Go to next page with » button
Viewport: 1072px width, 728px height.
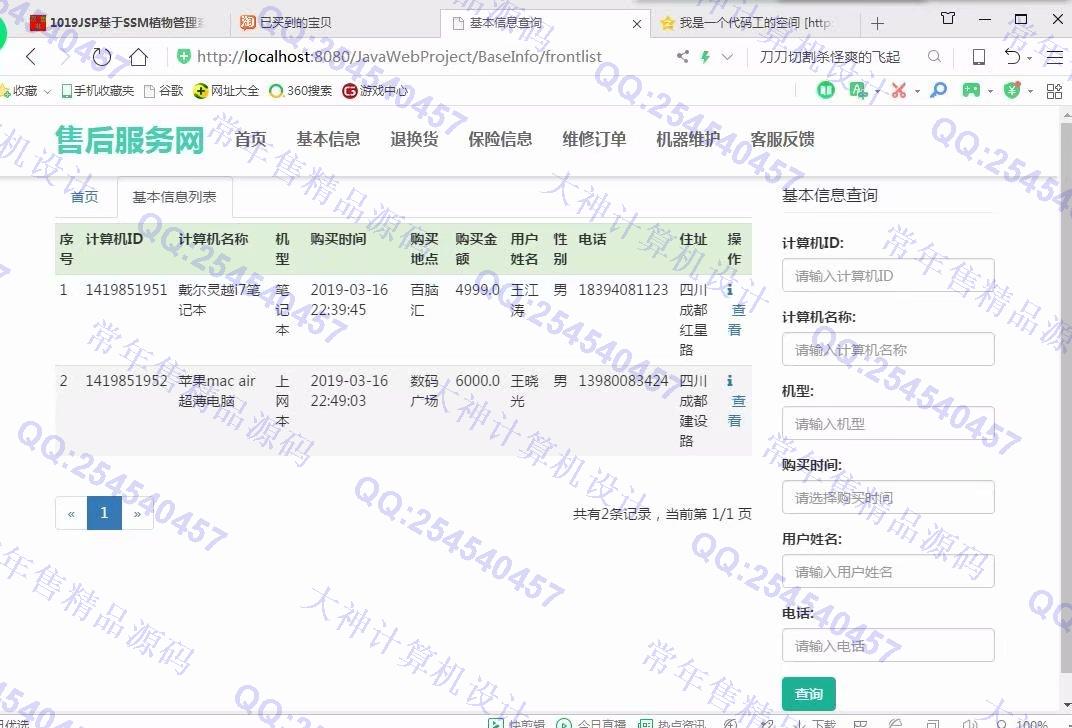point(137,513)
